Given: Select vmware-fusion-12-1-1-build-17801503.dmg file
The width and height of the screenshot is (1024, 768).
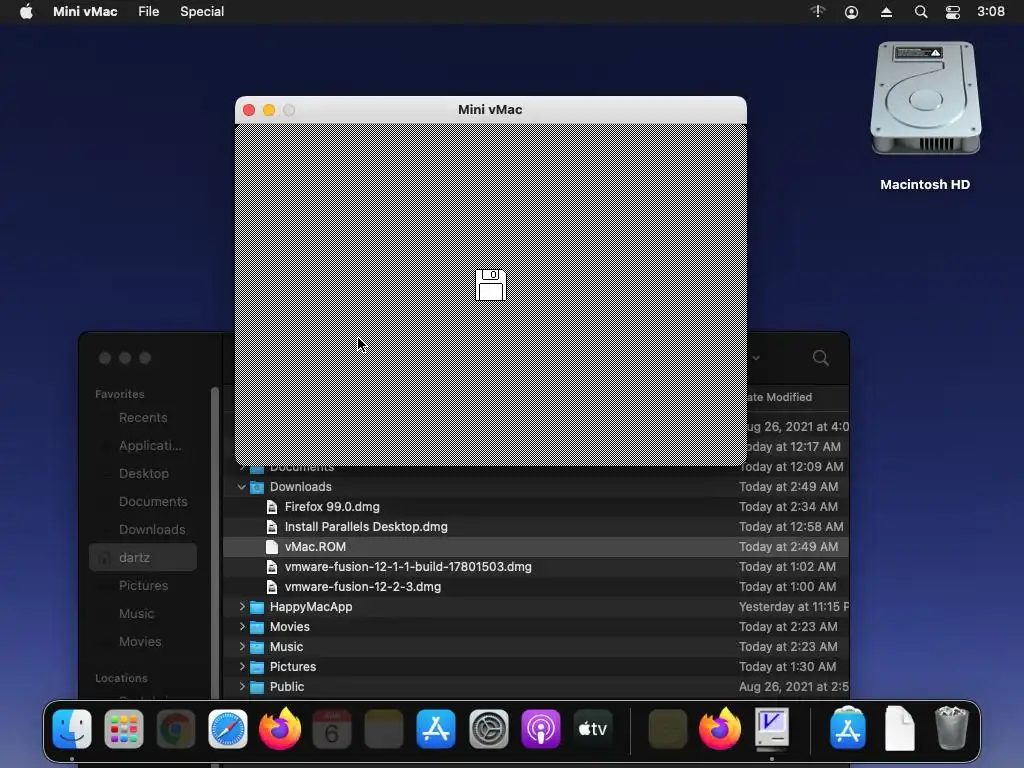Looking at the screenshot, I should click(536, 567).
